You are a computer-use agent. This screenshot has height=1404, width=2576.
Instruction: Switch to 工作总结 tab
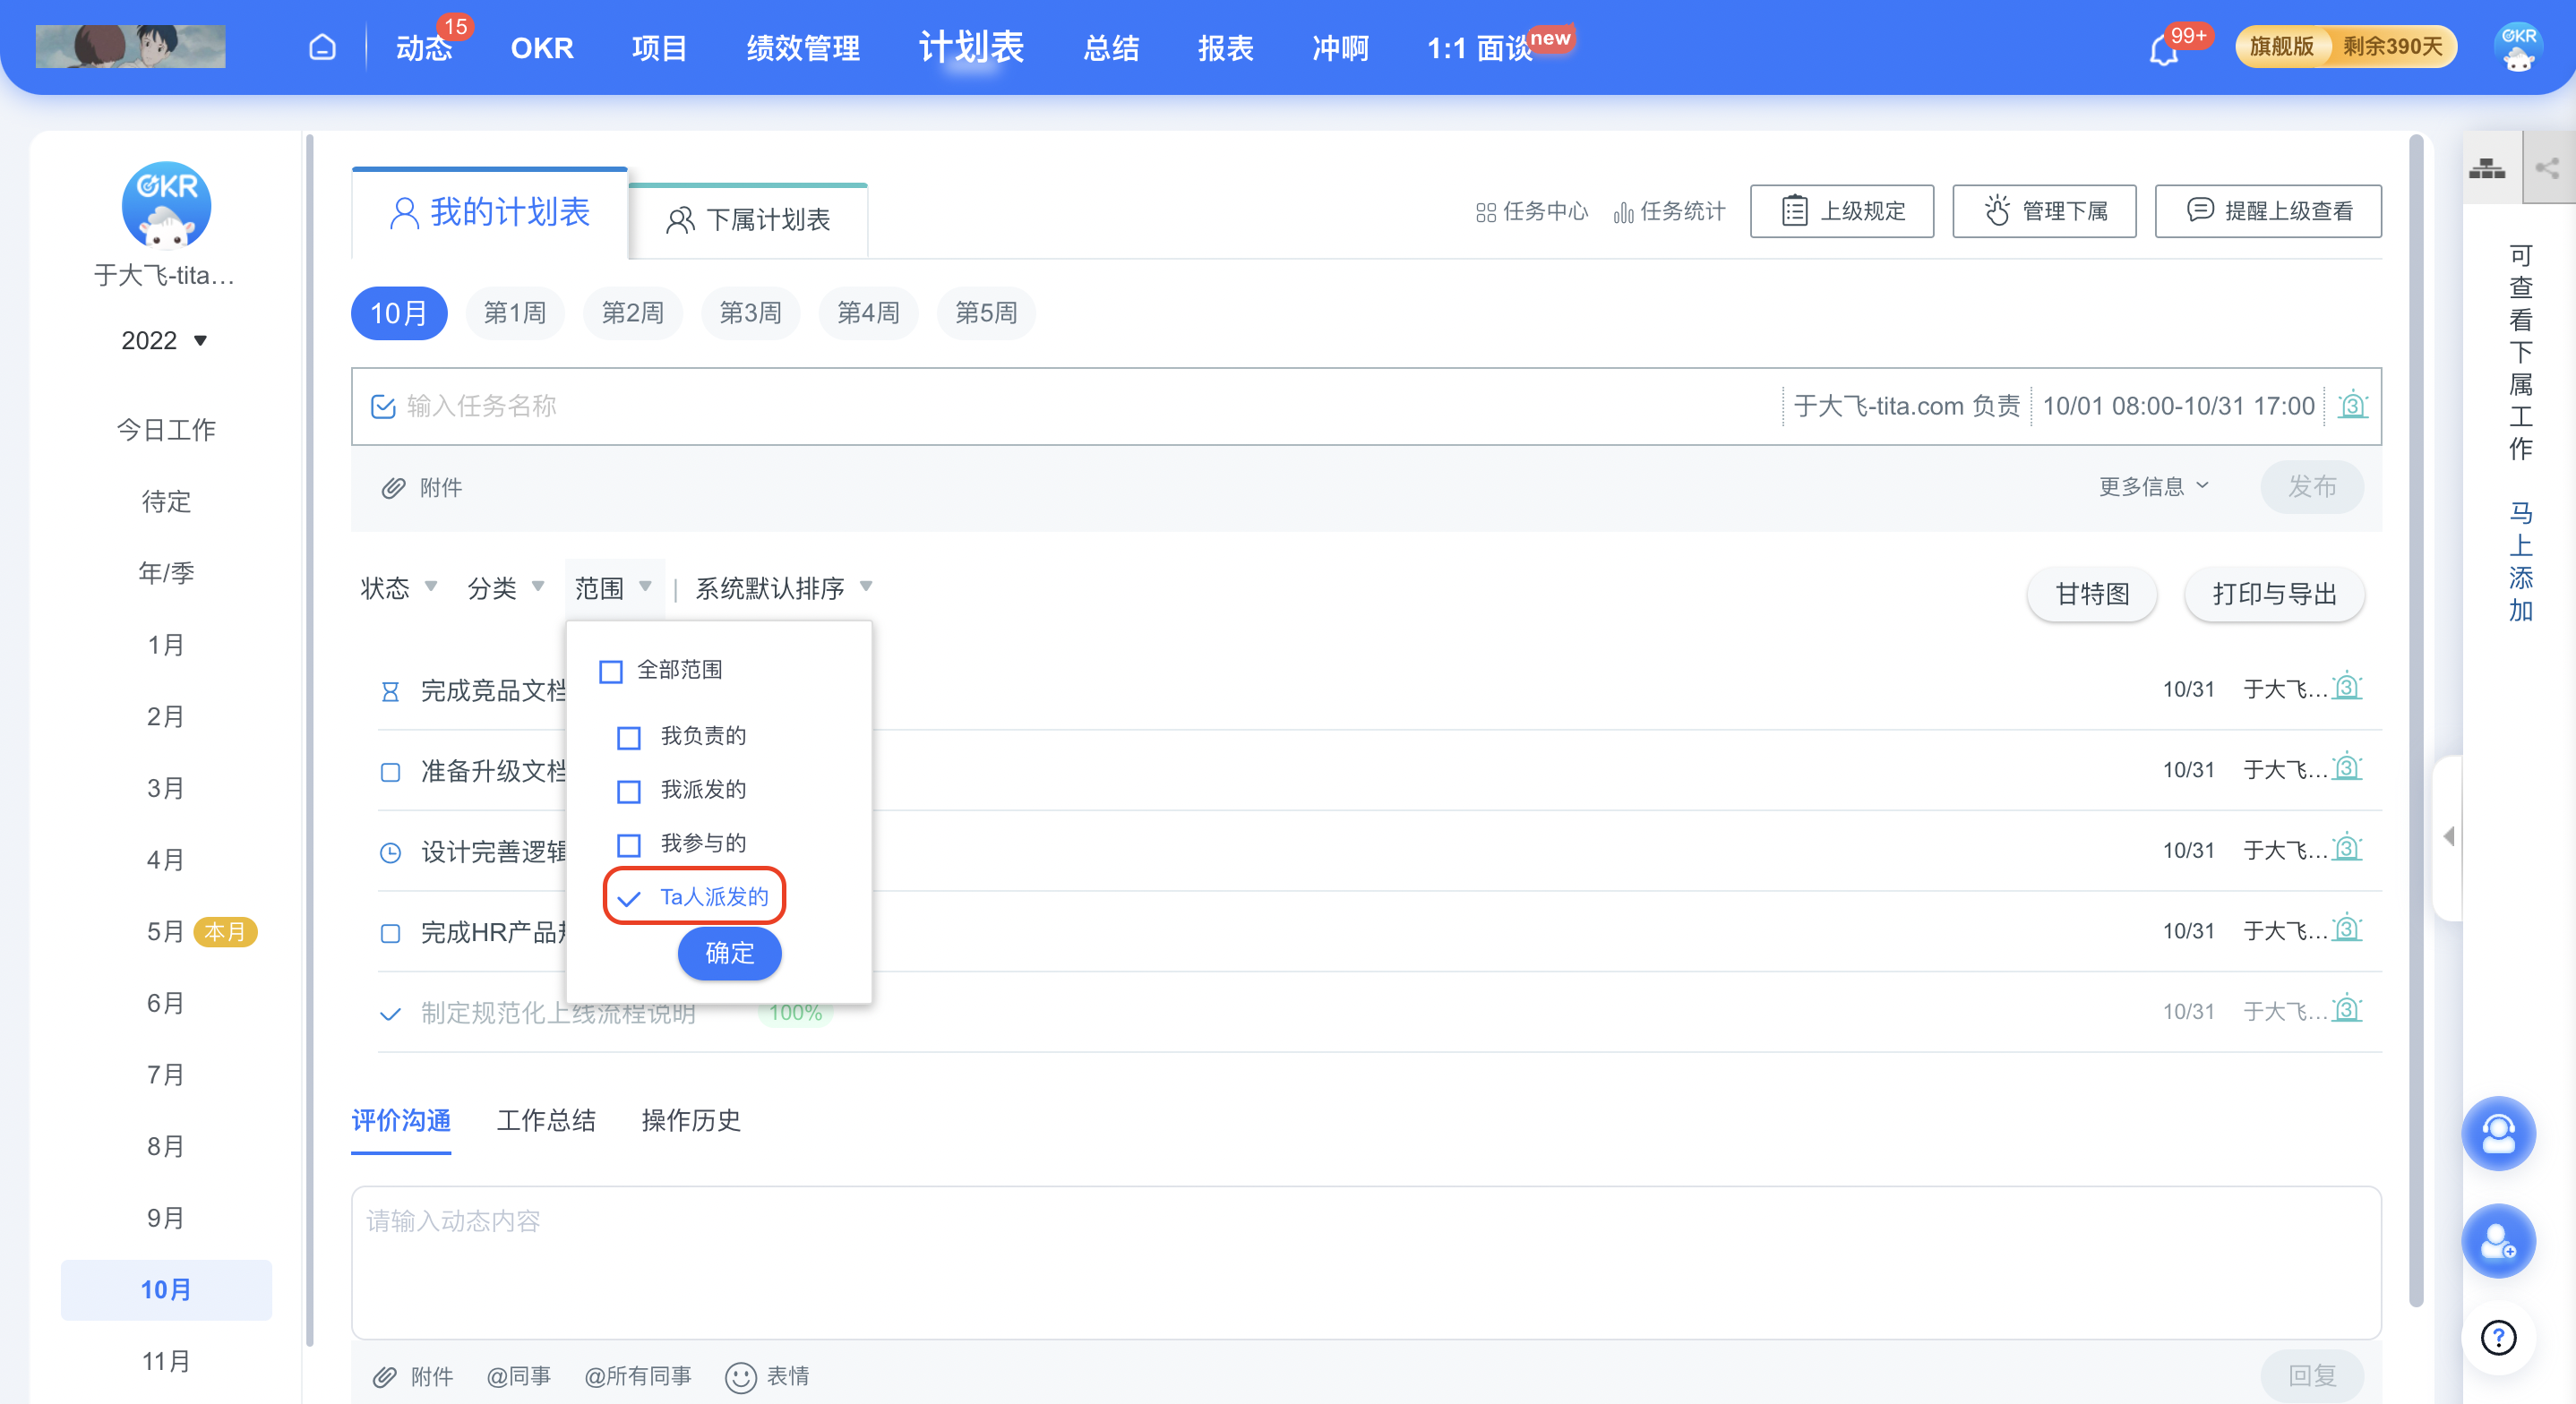(x=546, y=1119)
